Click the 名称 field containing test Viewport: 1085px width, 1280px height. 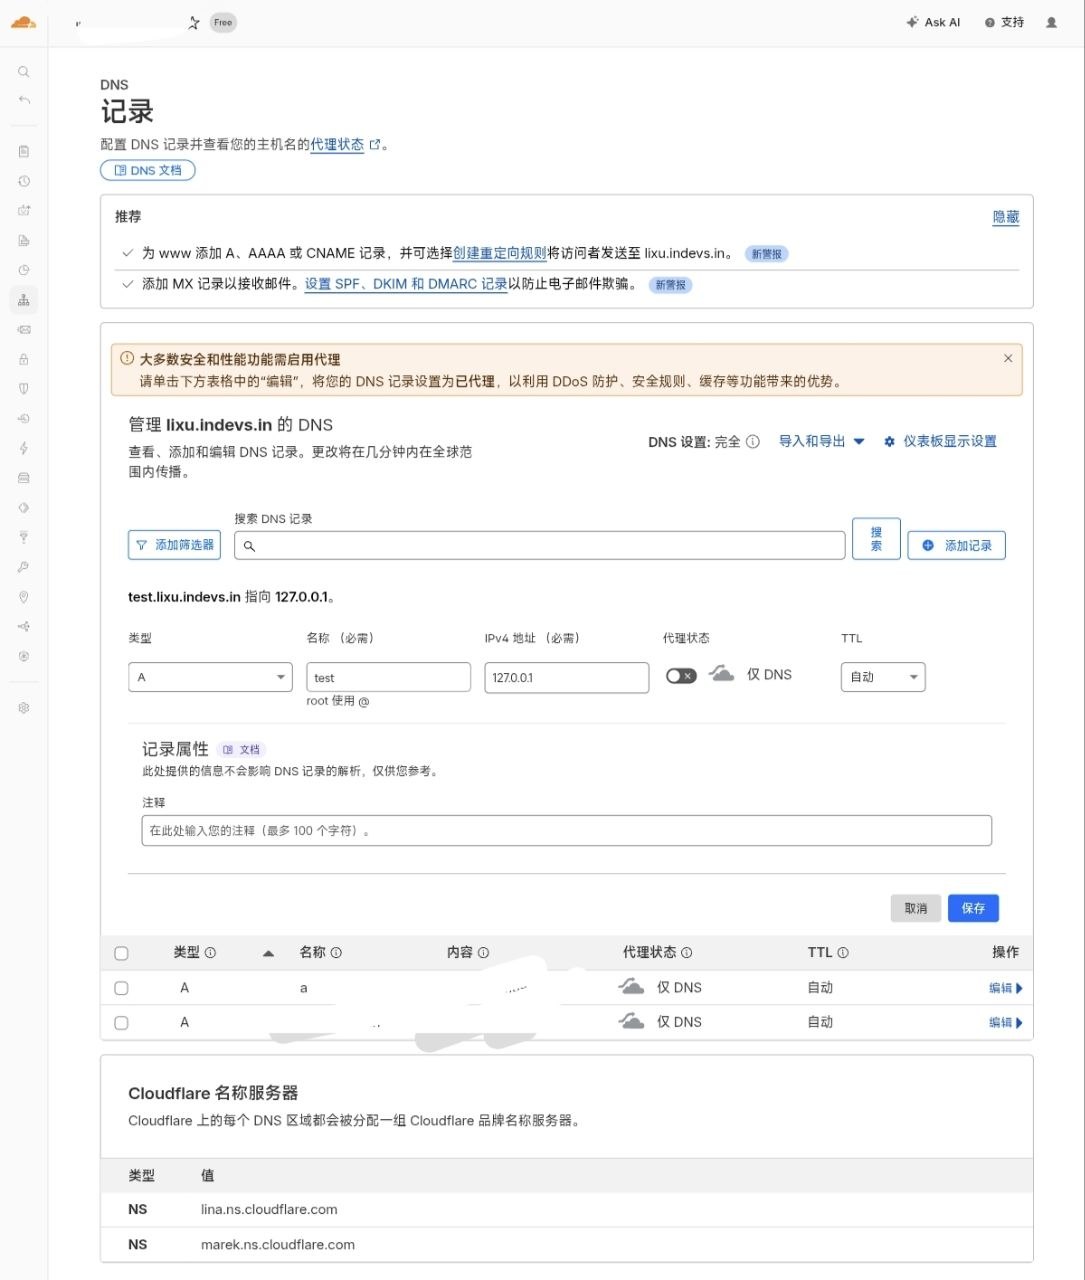[388, 677]
